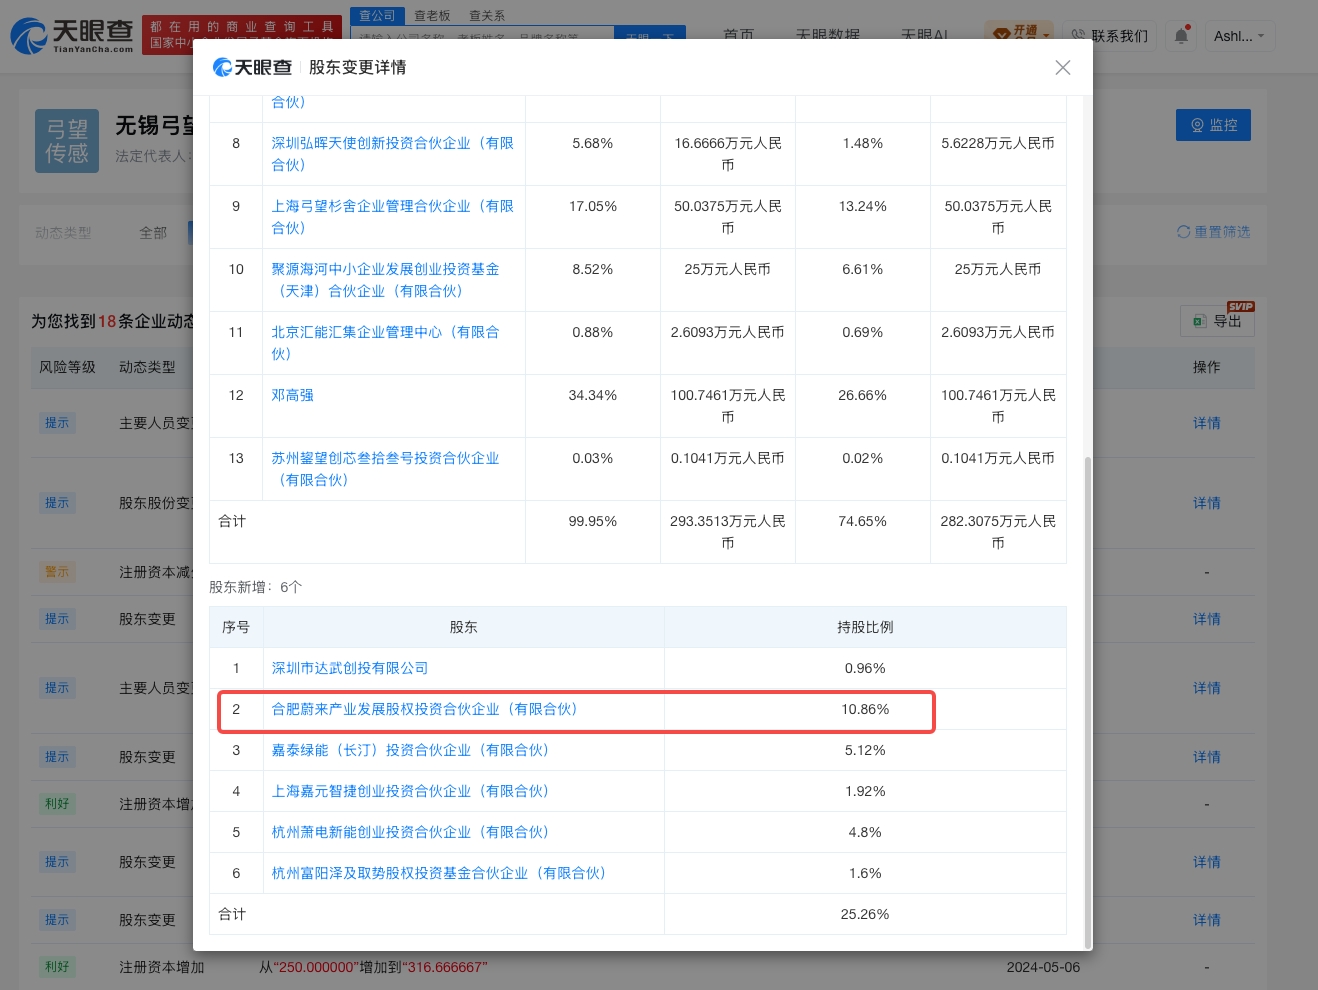The width and height of the screenshot is (1318, 990).
Task: Open shareholder link 苏州鋆望创芯叁拾叁号投资合伙企业
Action: tap(385, 469)
